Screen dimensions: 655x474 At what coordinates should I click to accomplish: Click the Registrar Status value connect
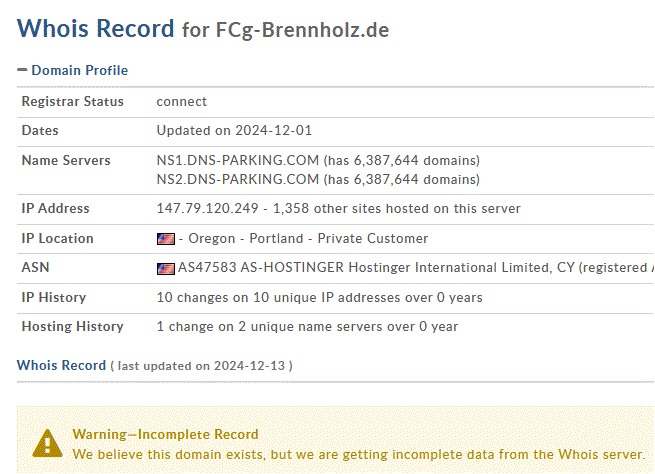pos(182,101)
